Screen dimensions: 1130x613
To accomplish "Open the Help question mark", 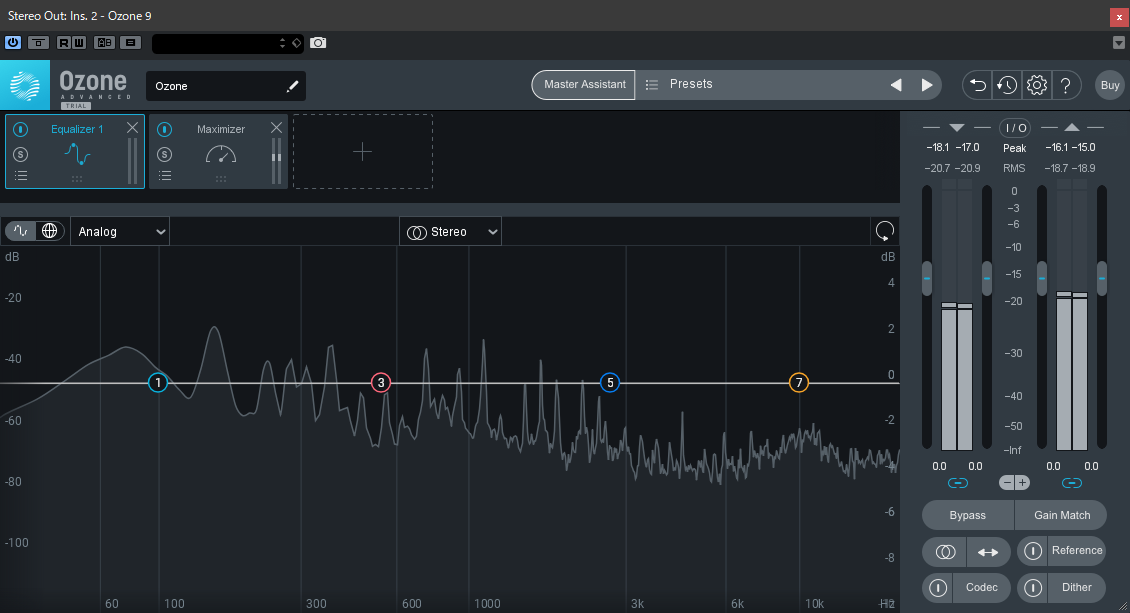I will coord(1066,85).
